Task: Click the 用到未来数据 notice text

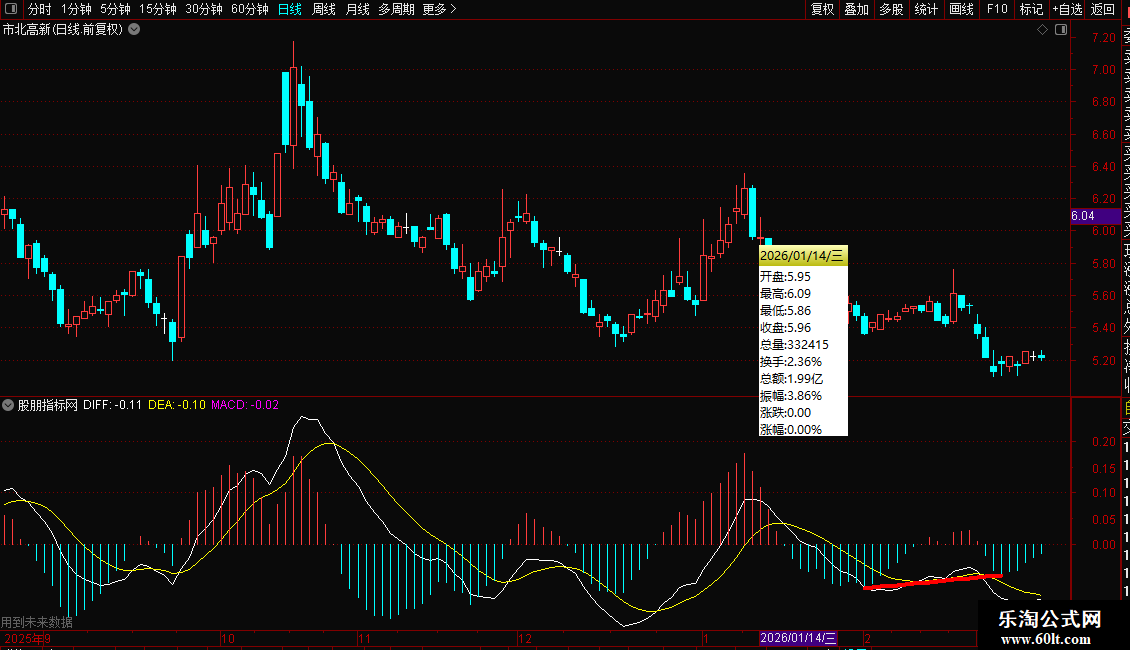Action: pyautogui.click(x=37, y=622)
